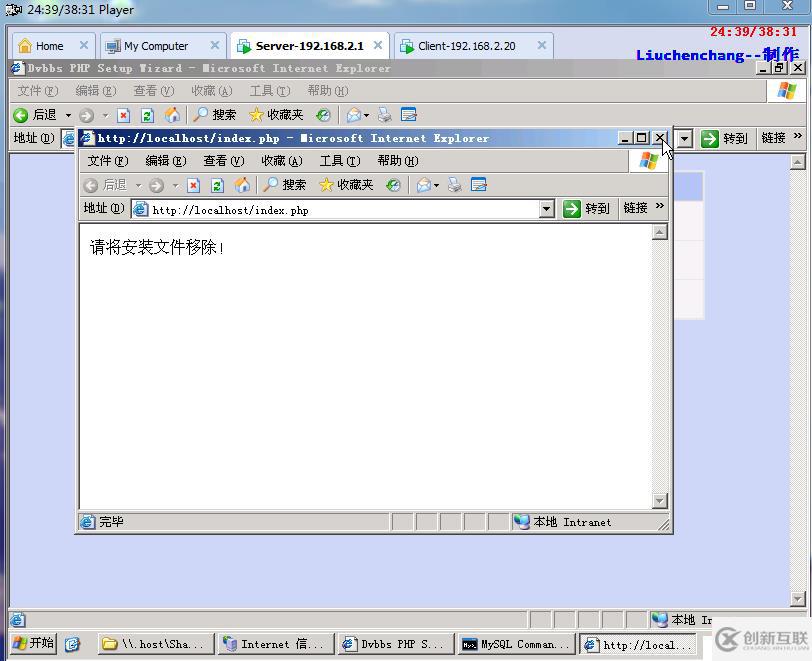
Task: Open Mail dropdown arrow in localhost window
Action: [x=437, y=185]
